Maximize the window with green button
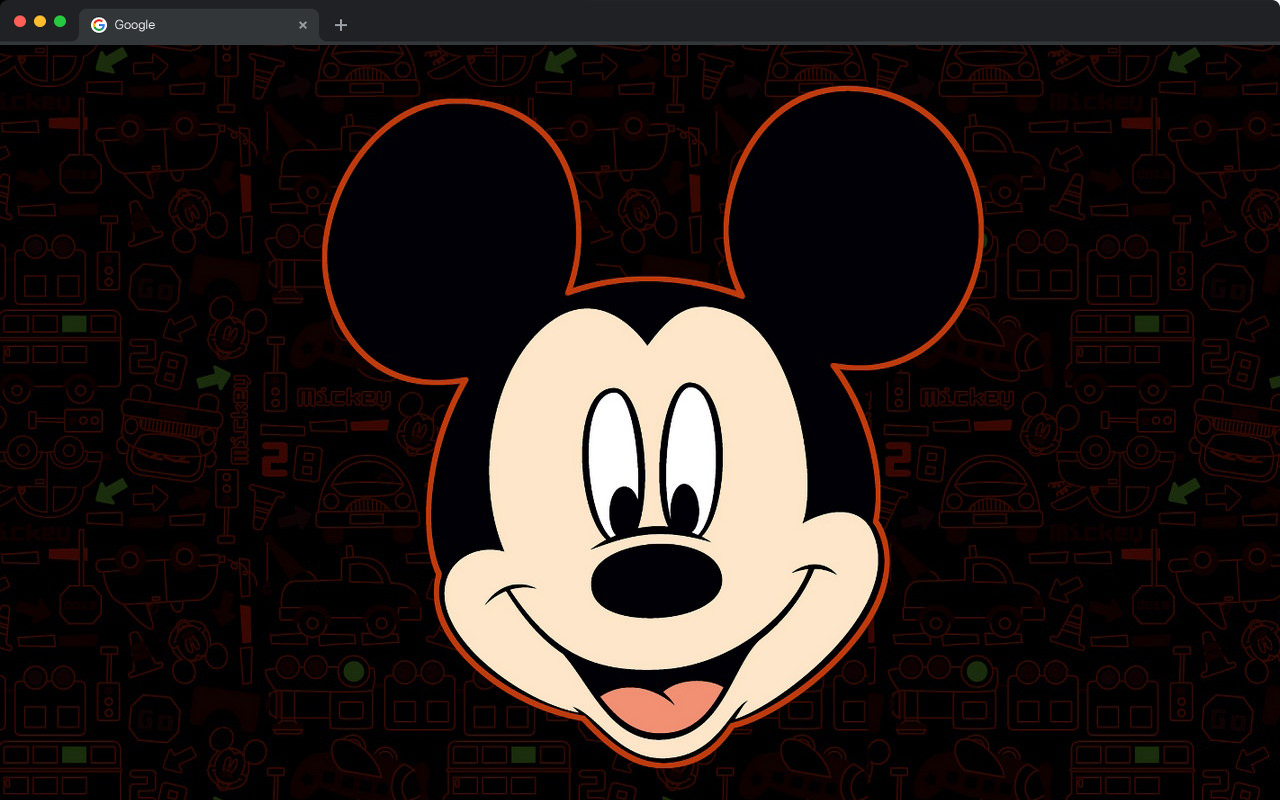 point(60,21)
